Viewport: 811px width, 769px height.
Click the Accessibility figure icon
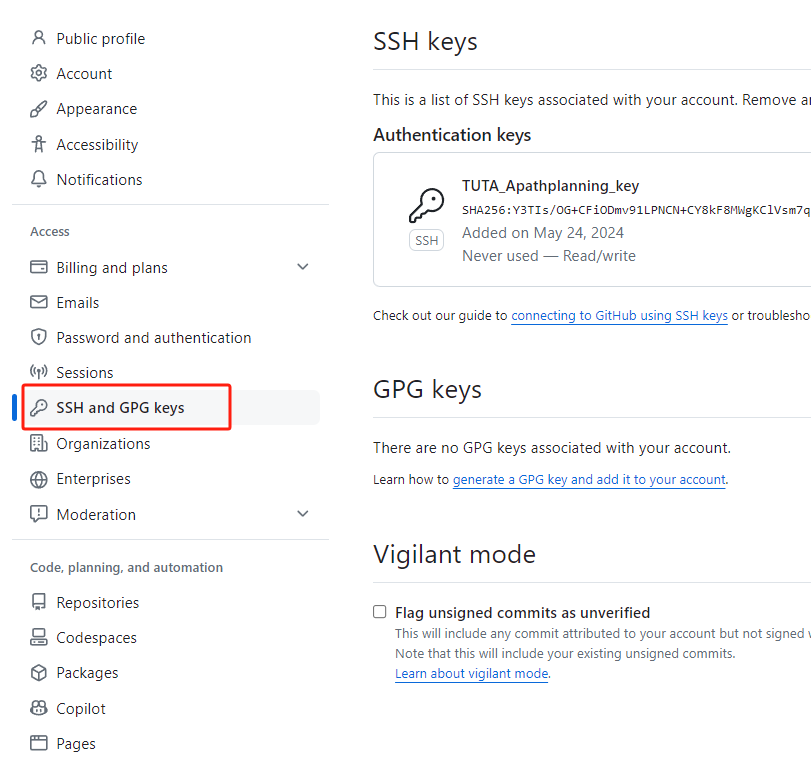(39, 144)
